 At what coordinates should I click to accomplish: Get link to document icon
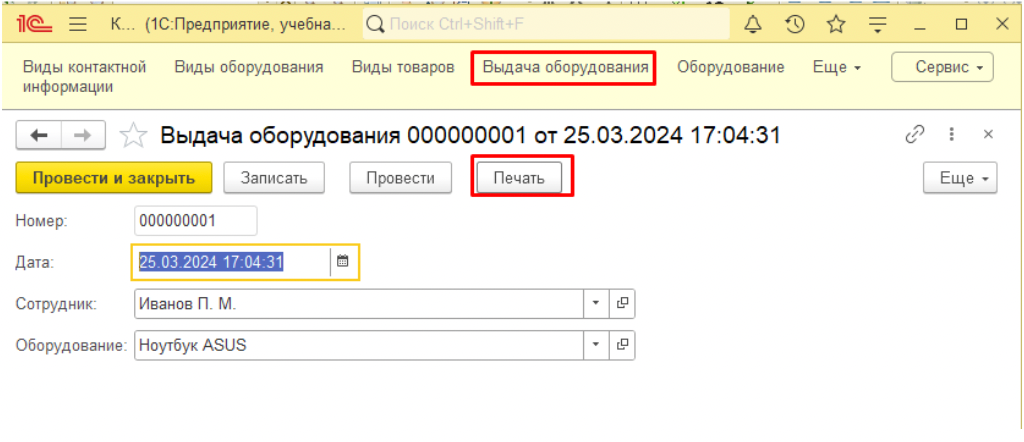(915, 134)
